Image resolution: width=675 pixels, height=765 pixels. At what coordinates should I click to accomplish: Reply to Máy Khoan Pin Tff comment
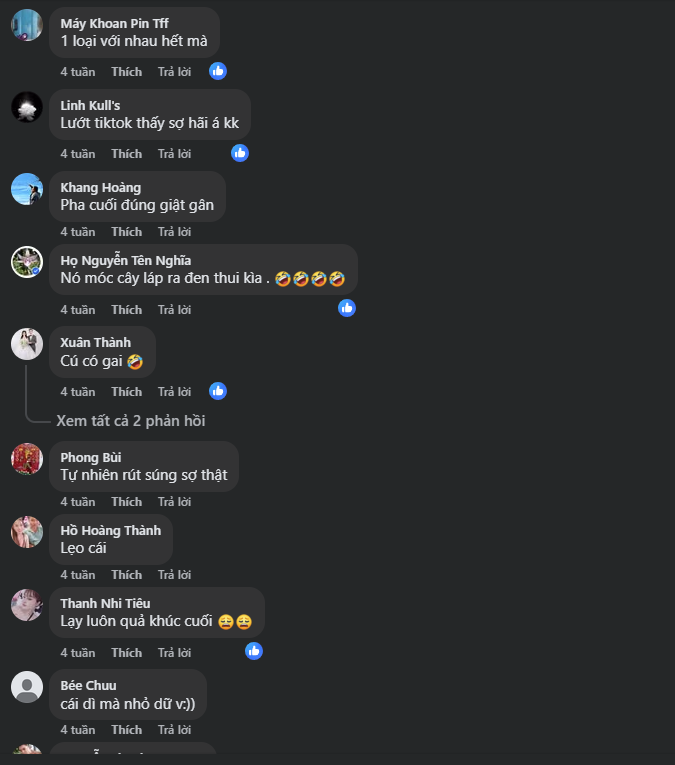[174, 72]
